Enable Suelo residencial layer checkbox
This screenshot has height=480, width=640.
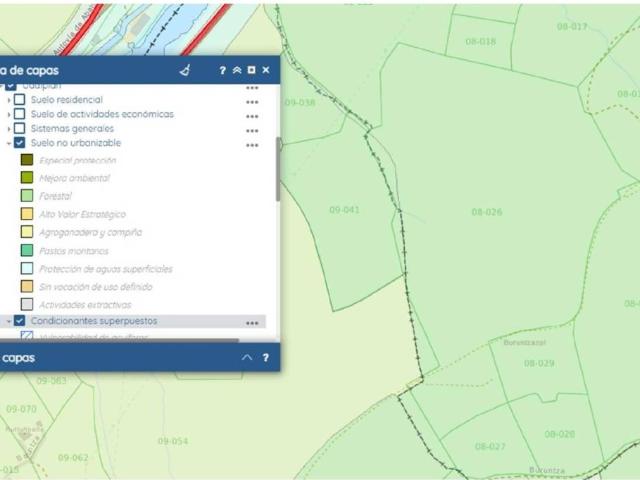coord(20,100)
